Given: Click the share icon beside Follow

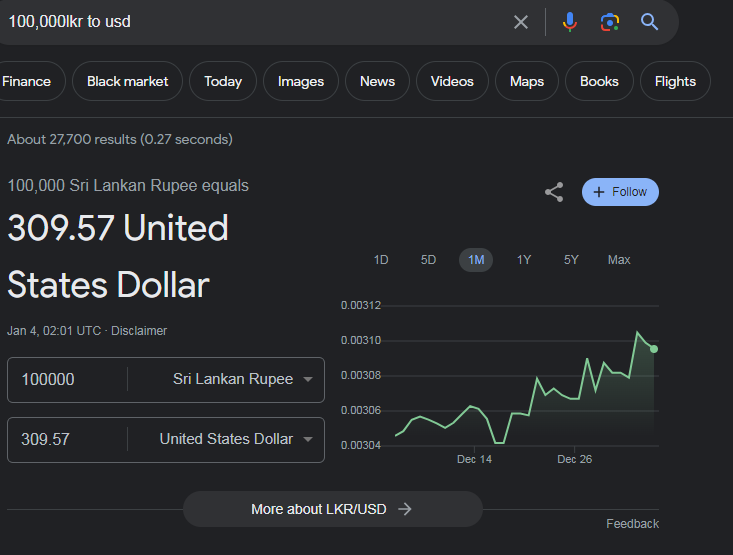Looking at the screenshot, I should (554, 192).
